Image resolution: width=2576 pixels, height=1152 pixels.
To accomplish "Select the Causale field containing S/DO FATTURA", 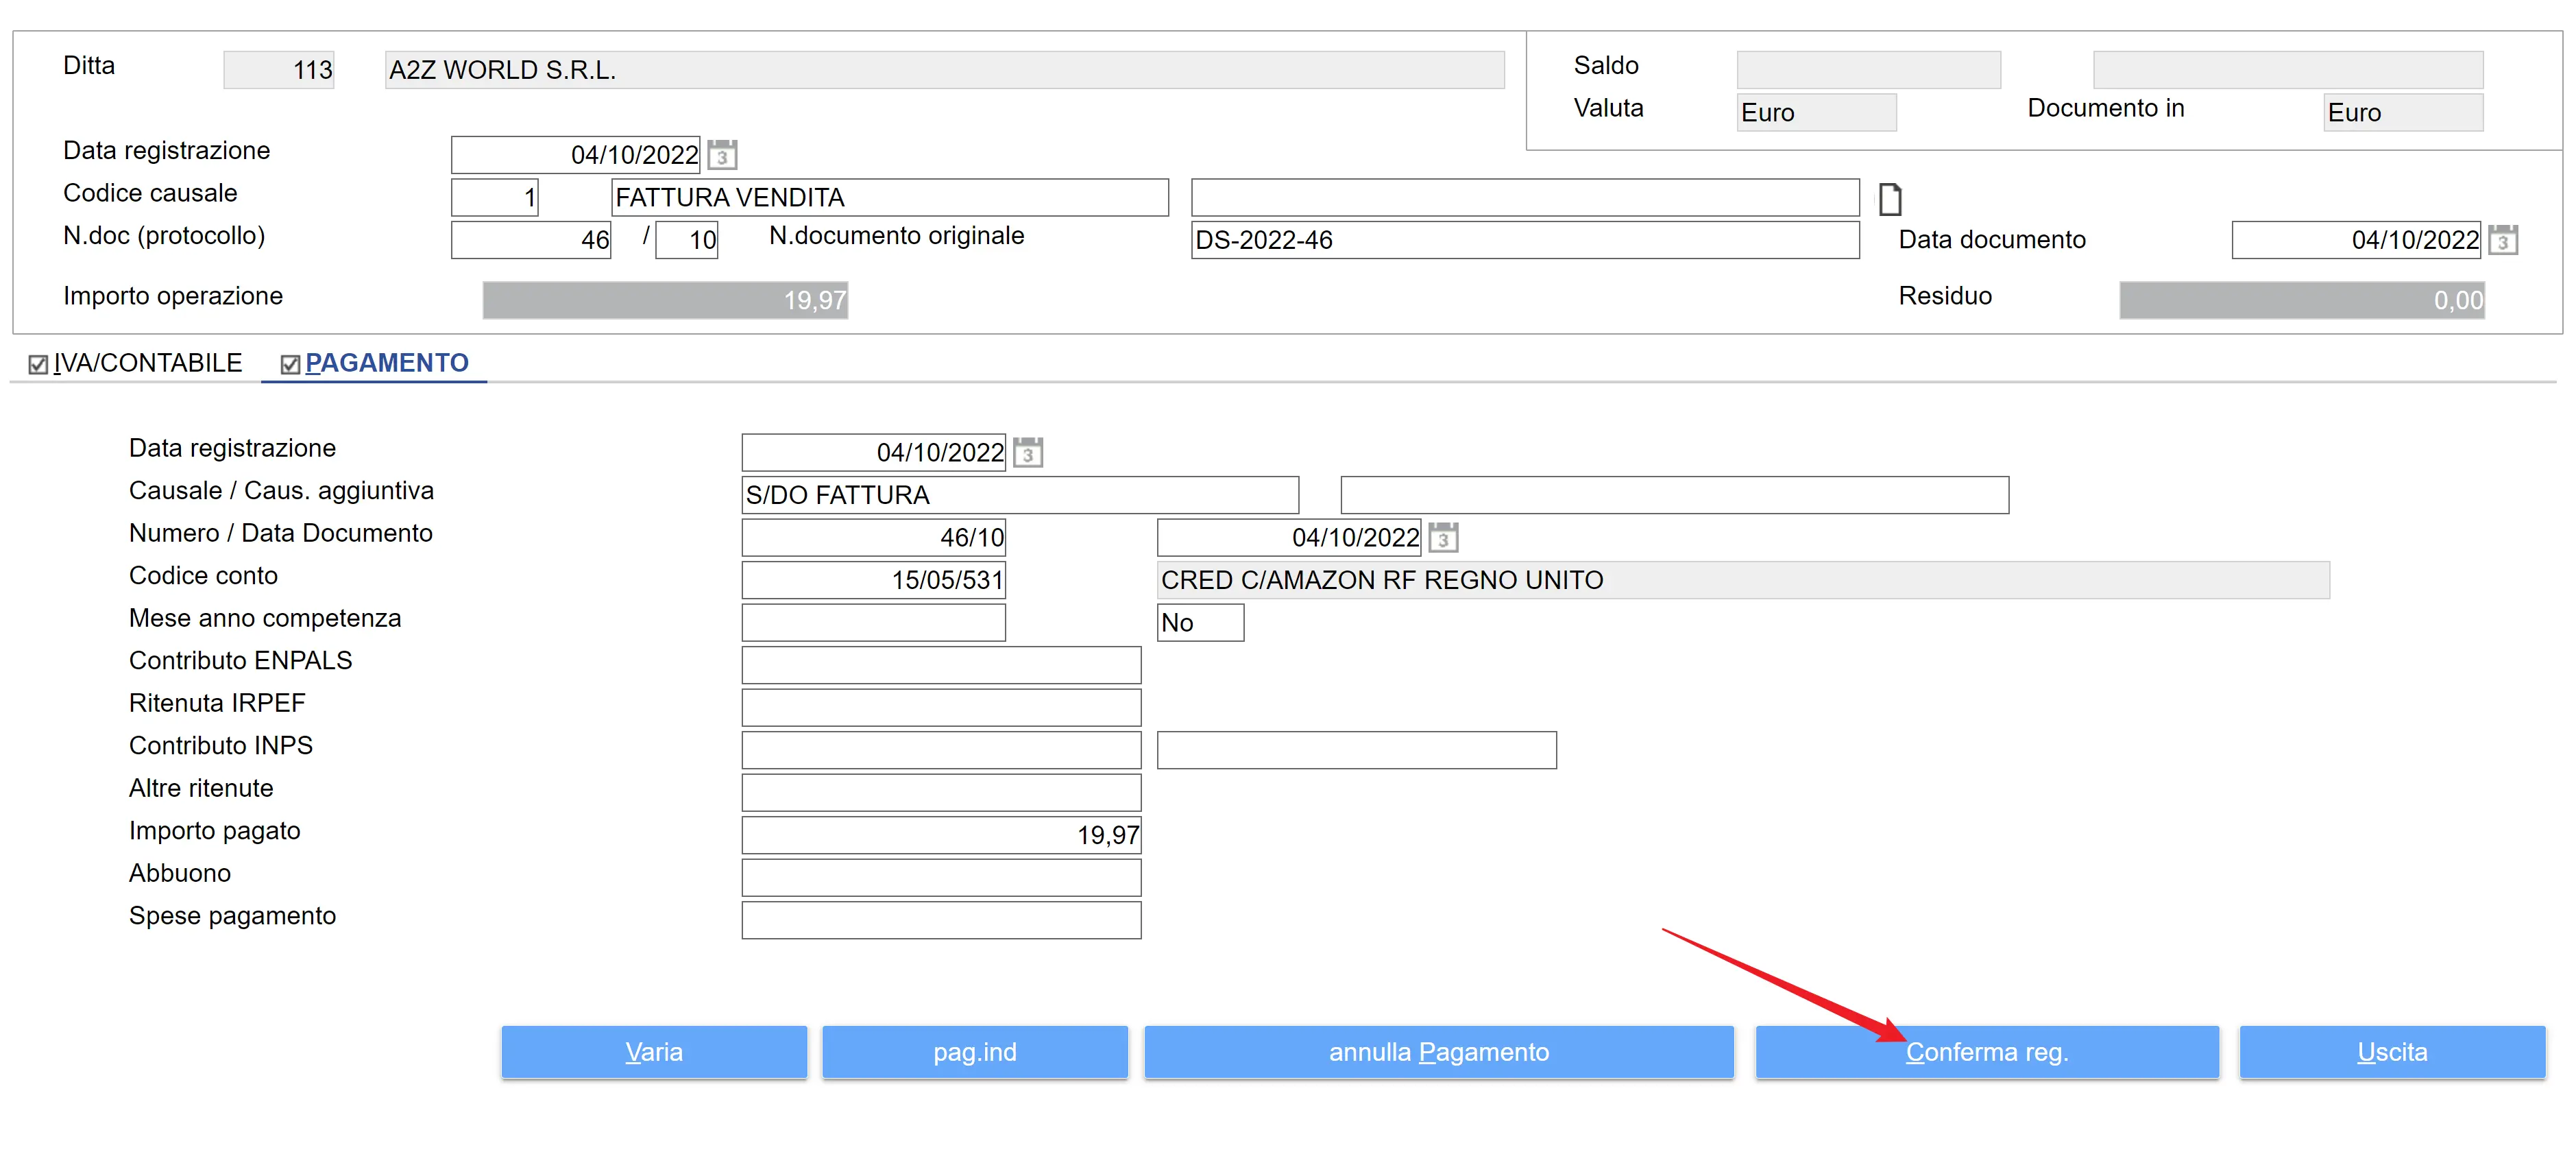I will (x=1019, y=495).
